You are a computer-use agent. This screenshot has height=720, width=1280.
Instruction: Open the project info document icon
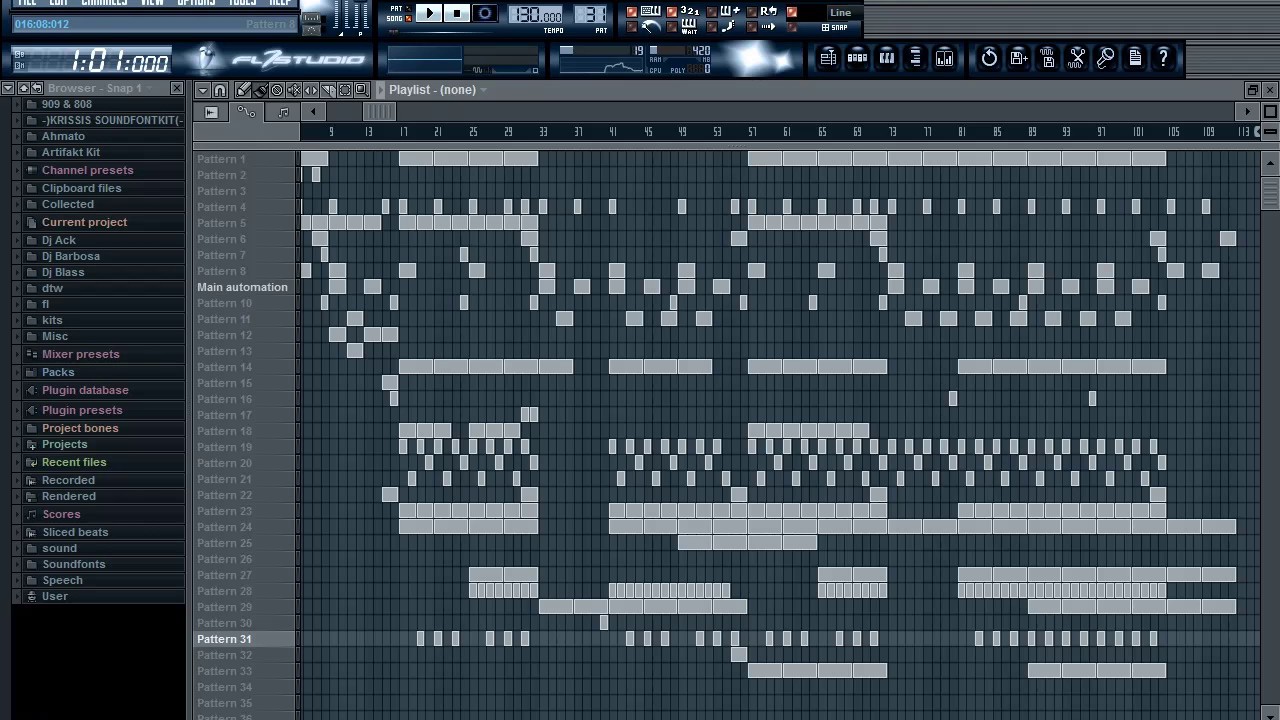(x=1134, y=58)
